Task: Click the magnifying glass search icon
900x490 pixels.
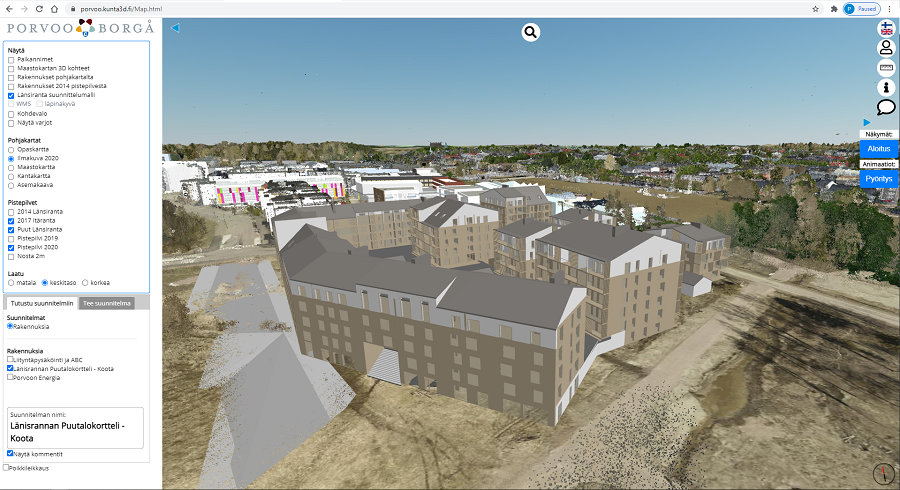Action: point(530,32)
